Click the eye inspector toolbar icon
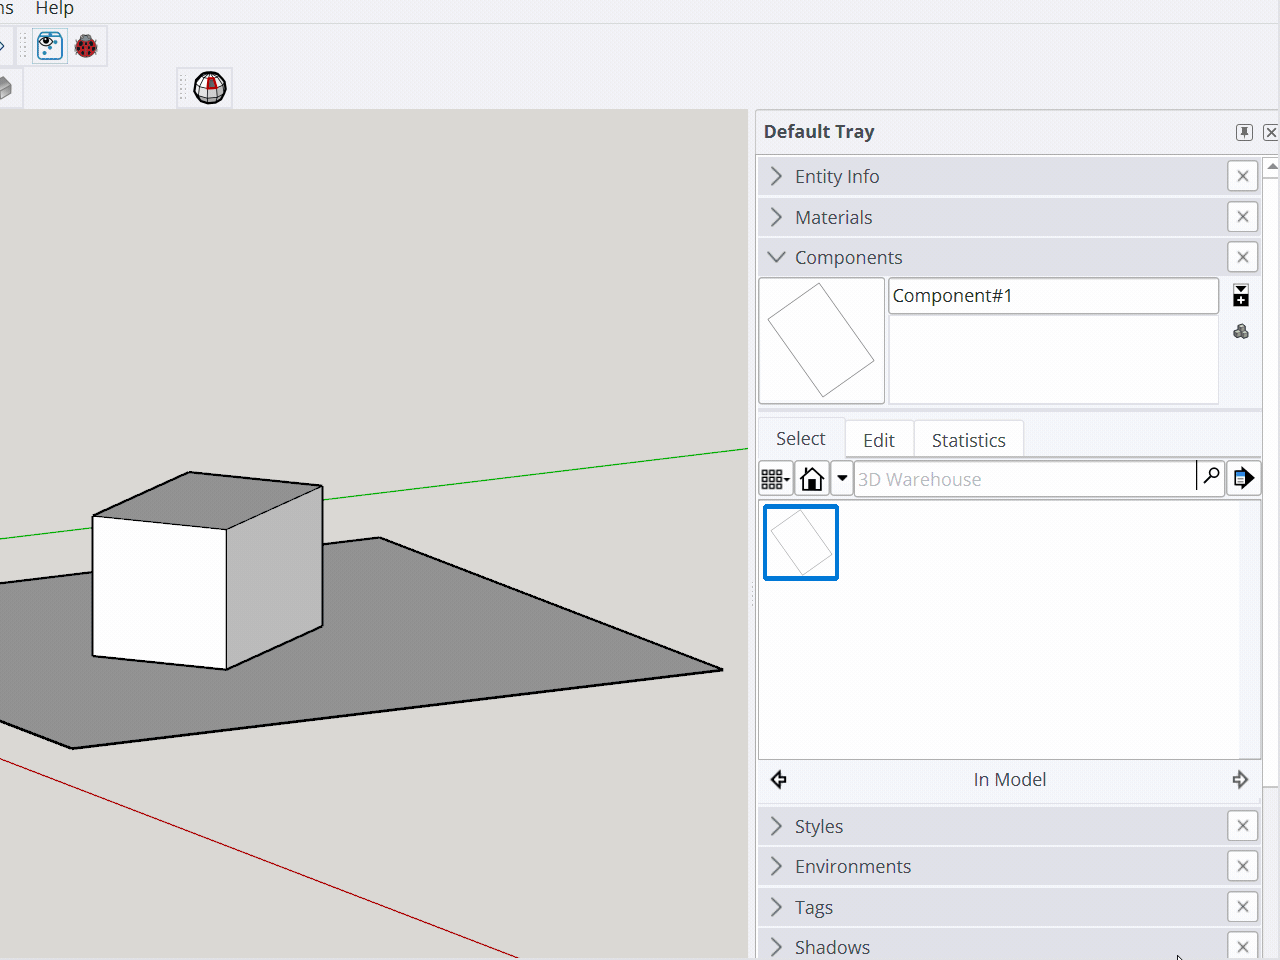The height and width of the screenshot is (960, 1280). [50, 46]
